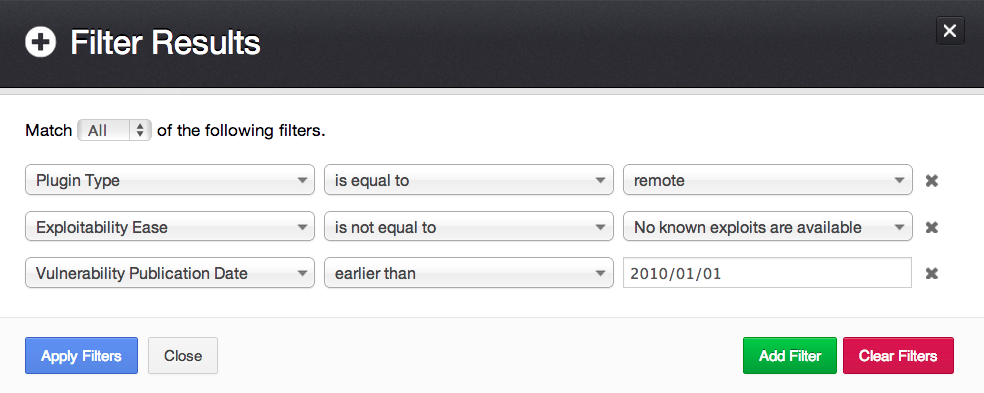Change the 'is equal to' operator dropdown
Image resolution: width=984 pixels, height=393 pixels.
[469, 181]
